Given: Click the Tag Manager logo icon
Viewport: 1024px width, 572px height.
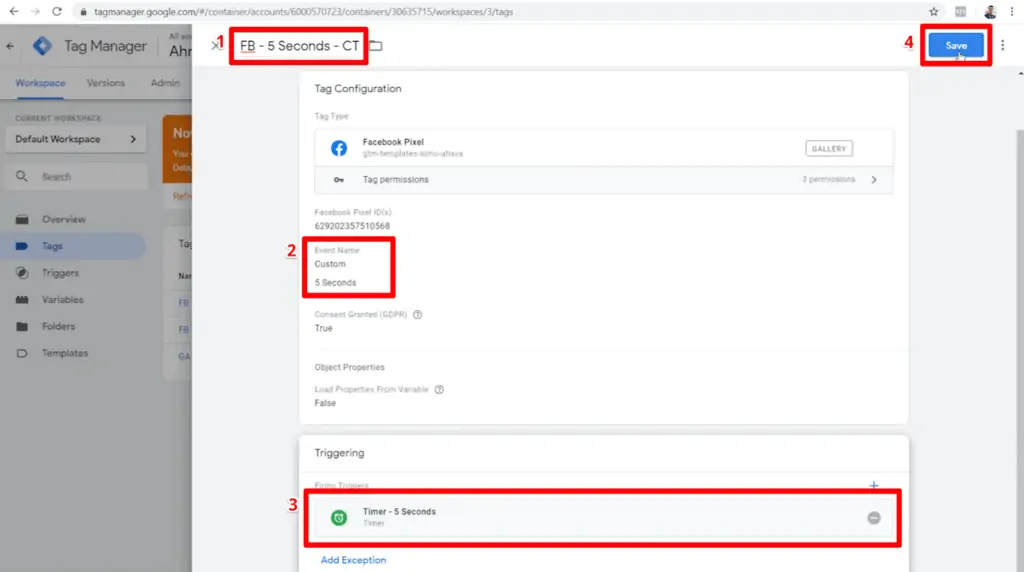Looking at the screenshot, I should coord(42,46).
